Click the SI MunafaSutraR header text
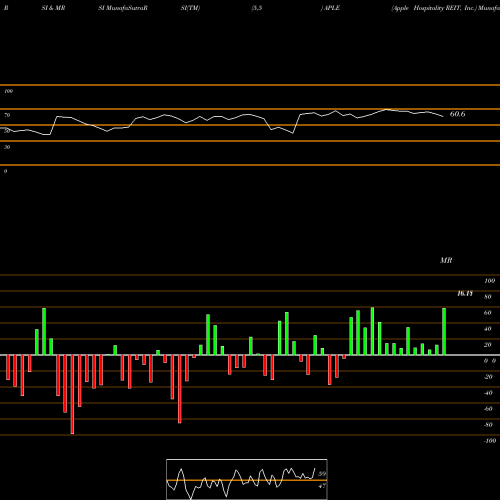The height and width of the screenshot is (500, 500). coord(123,8)
